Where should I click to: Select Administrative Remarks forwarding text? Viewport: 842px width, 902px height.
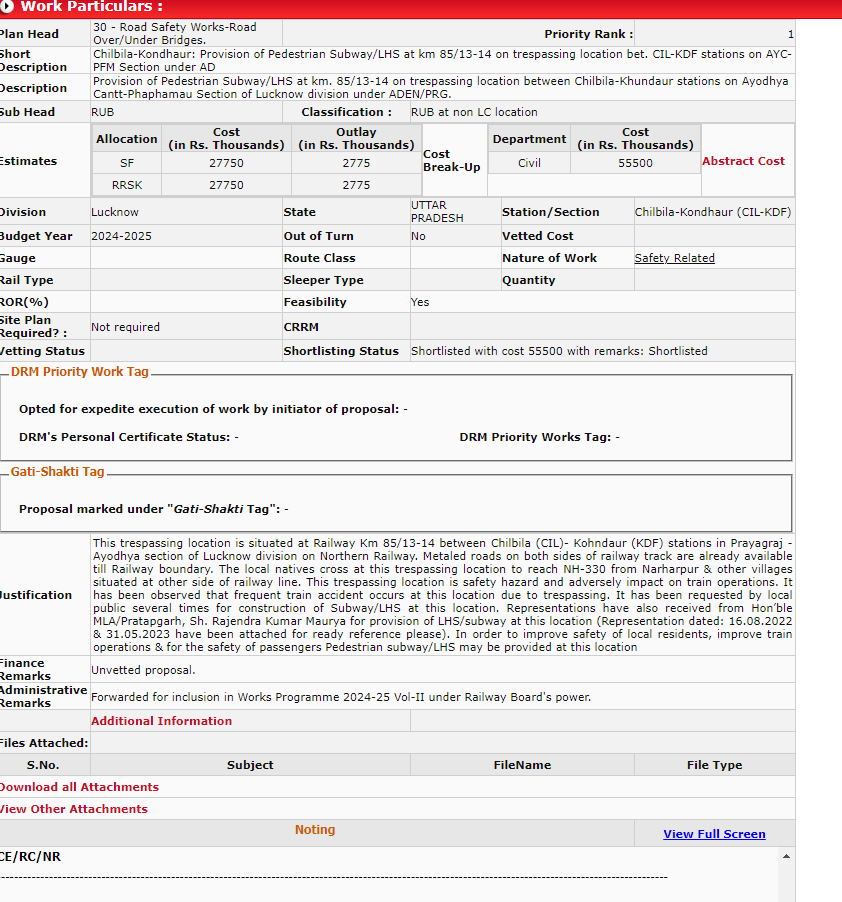coord(341,697)
